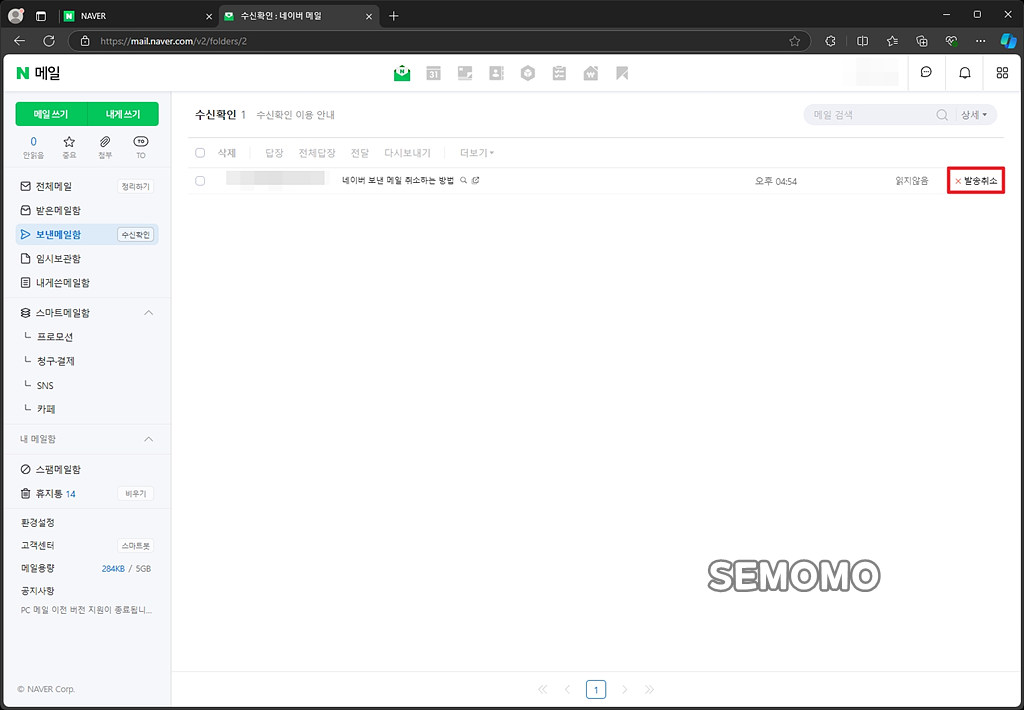This screenshot has width=1024, height=710.
Task: Open 받은메일함 inbox folder
Action: (x=58, y=210)
